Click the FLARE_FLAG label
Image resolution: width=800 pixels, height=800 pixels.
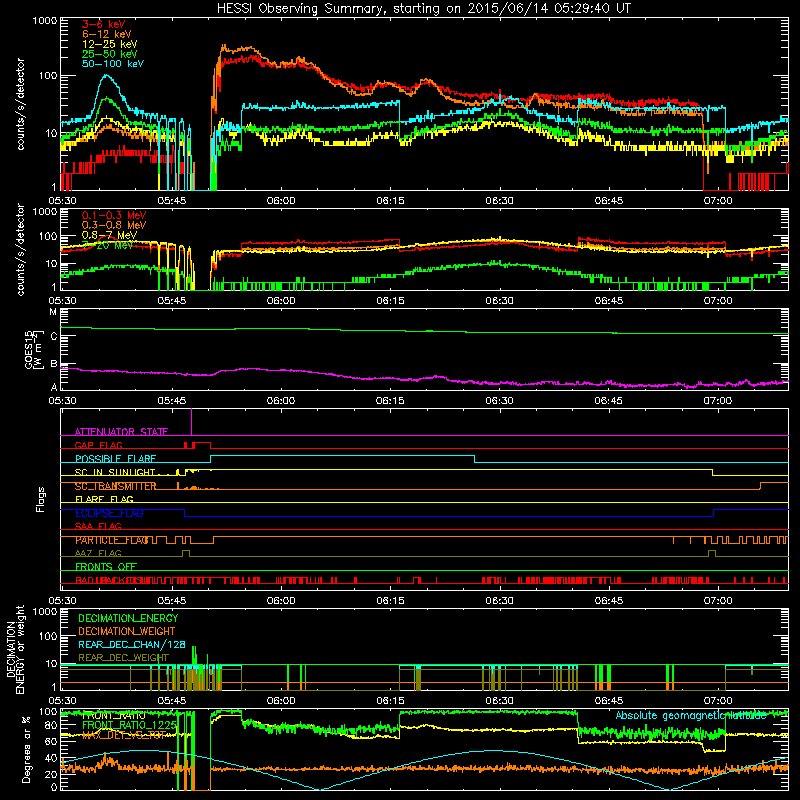pos(104,499)
